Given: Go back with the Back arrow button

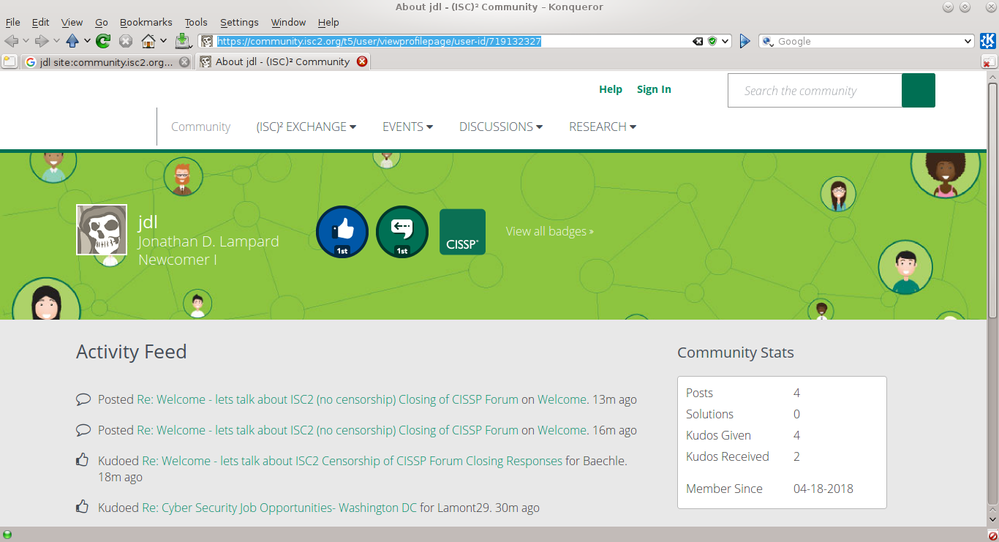Looking at the screenshot, I should [11, 41].
